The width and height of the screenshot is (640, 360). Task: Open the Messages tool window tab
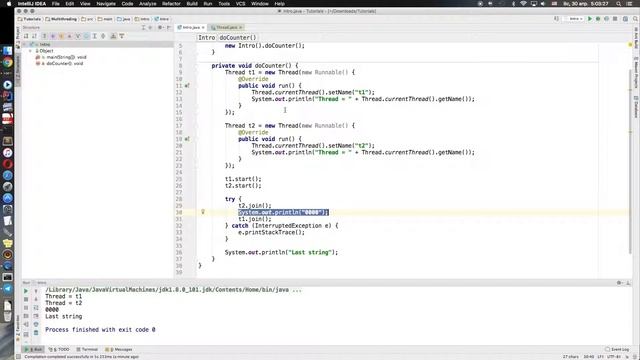119,349
